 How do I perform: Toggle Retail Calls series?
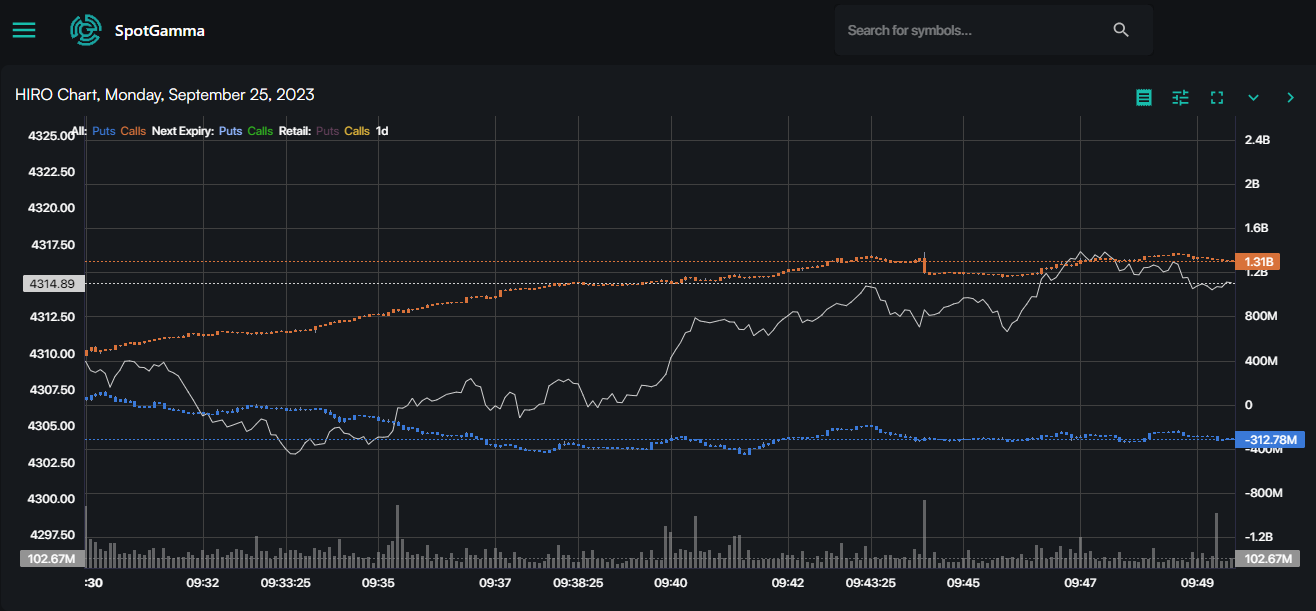point(357,131)
